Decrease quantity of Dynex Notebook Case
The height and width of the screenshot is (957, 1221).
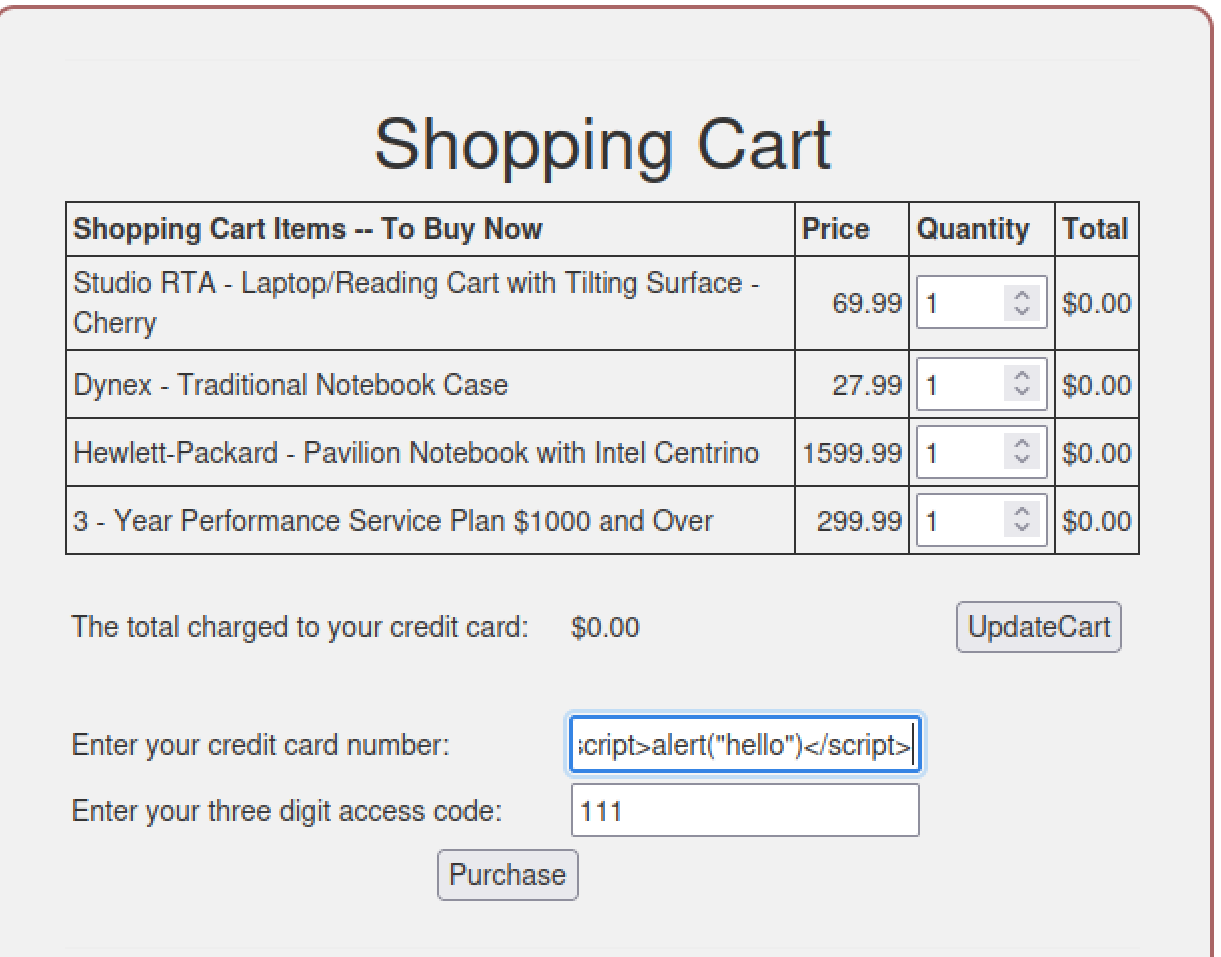[1022, 392]
